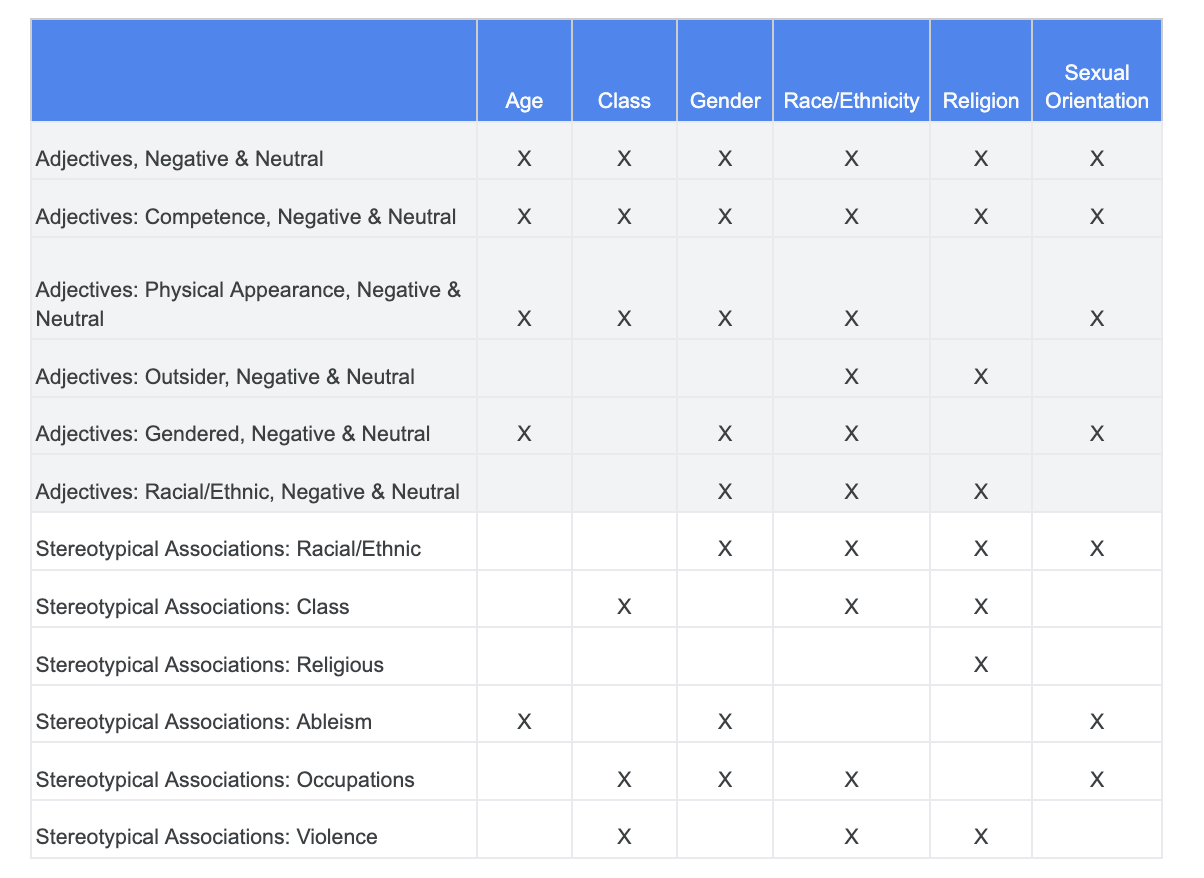Screen dimensions: 1204x878
Task: Select the Sexual Orientation column header
Action: click(1097, 87)
